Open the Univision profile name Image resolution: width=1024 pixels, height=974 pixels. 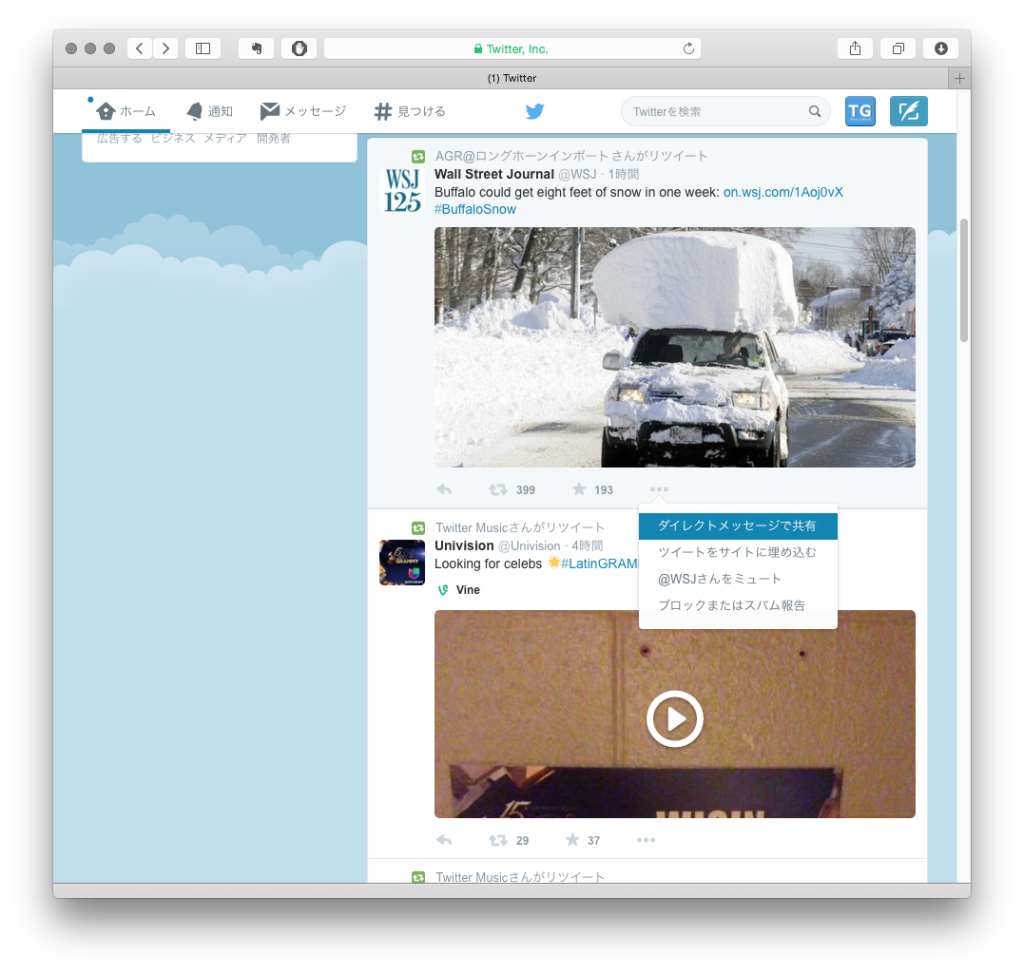point(464,545)
